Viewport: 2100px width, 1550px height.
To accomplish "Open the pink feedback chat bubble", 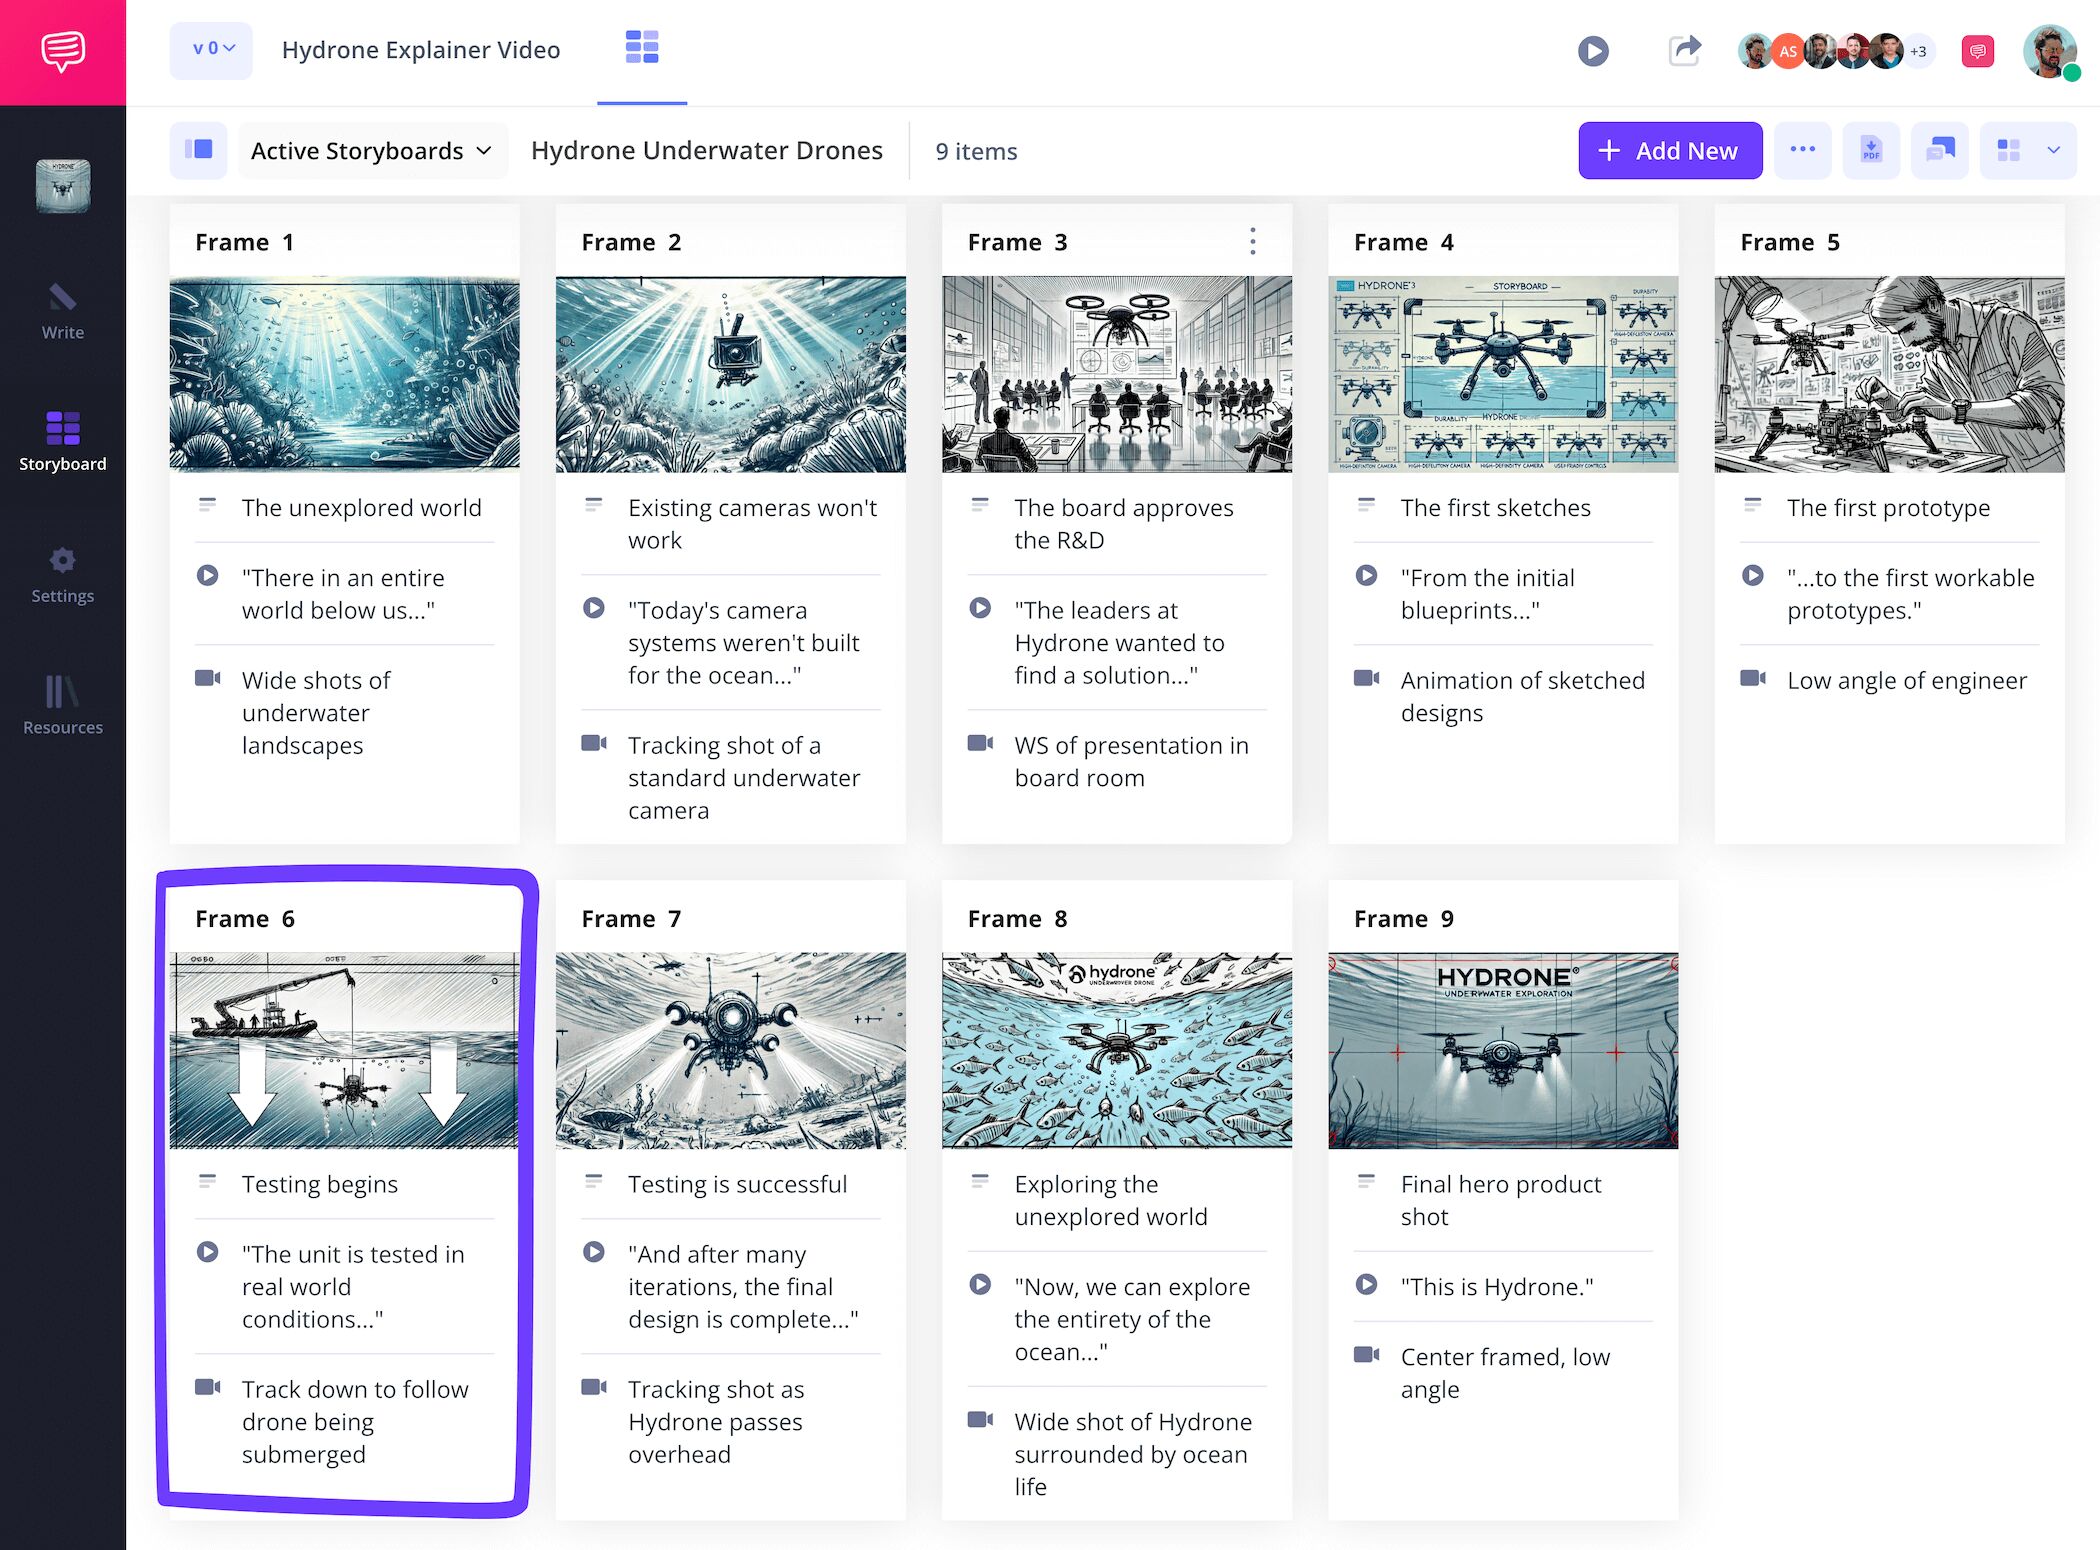I will click(1978, 50).
